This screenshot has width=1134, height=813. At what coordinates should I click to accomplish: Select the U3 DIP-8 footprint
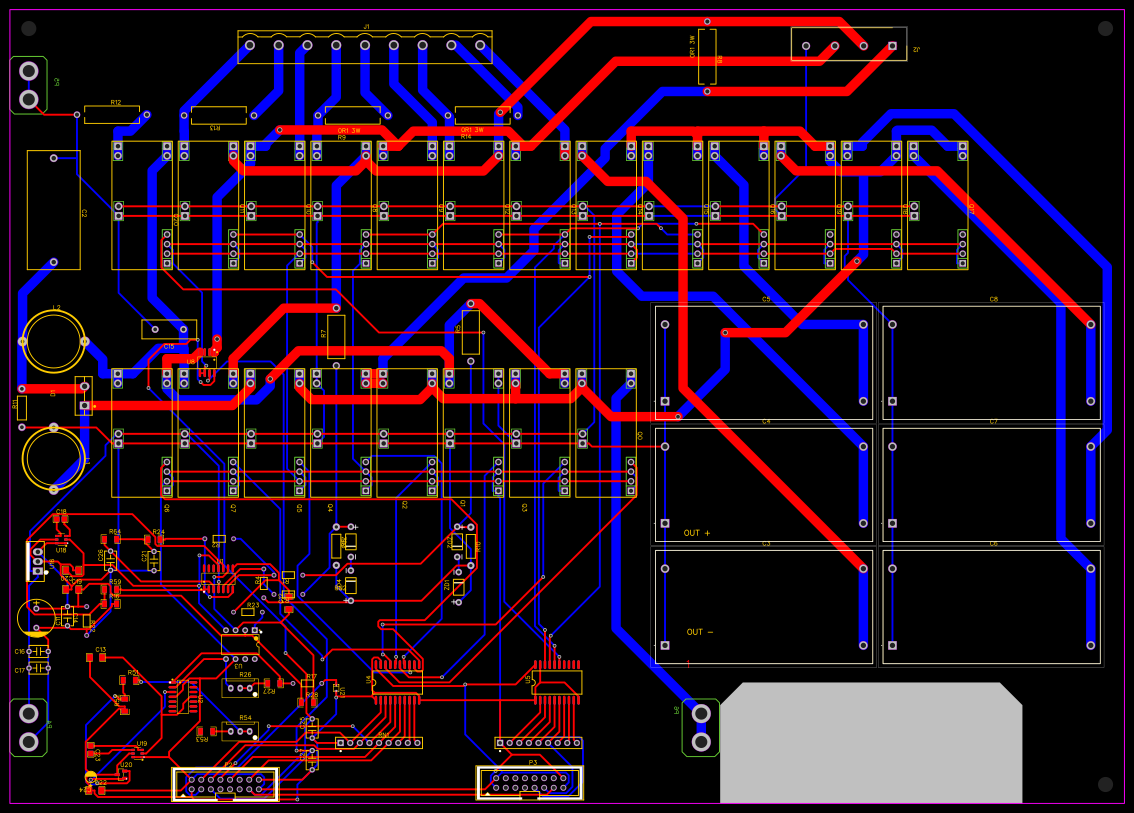[240, 644]
